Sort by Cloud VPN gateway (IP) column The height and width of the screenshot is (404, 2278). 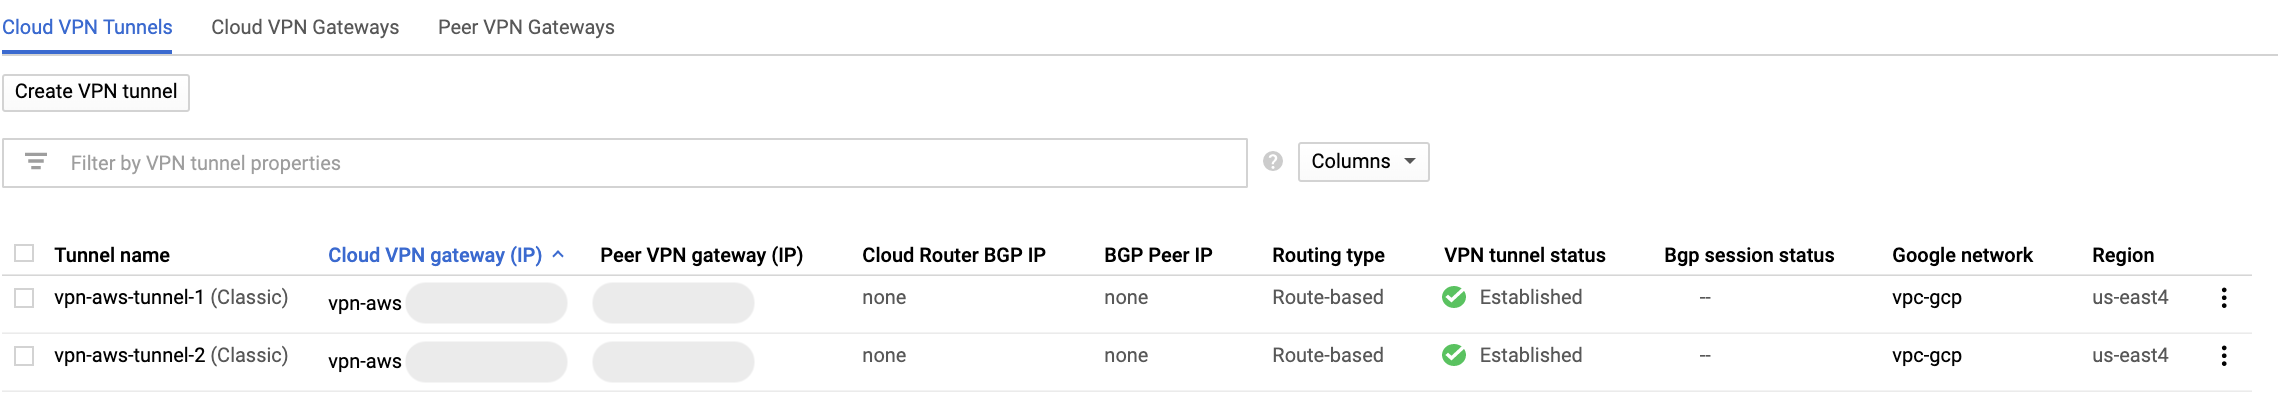pyautogui.click(x=434, y=255)
